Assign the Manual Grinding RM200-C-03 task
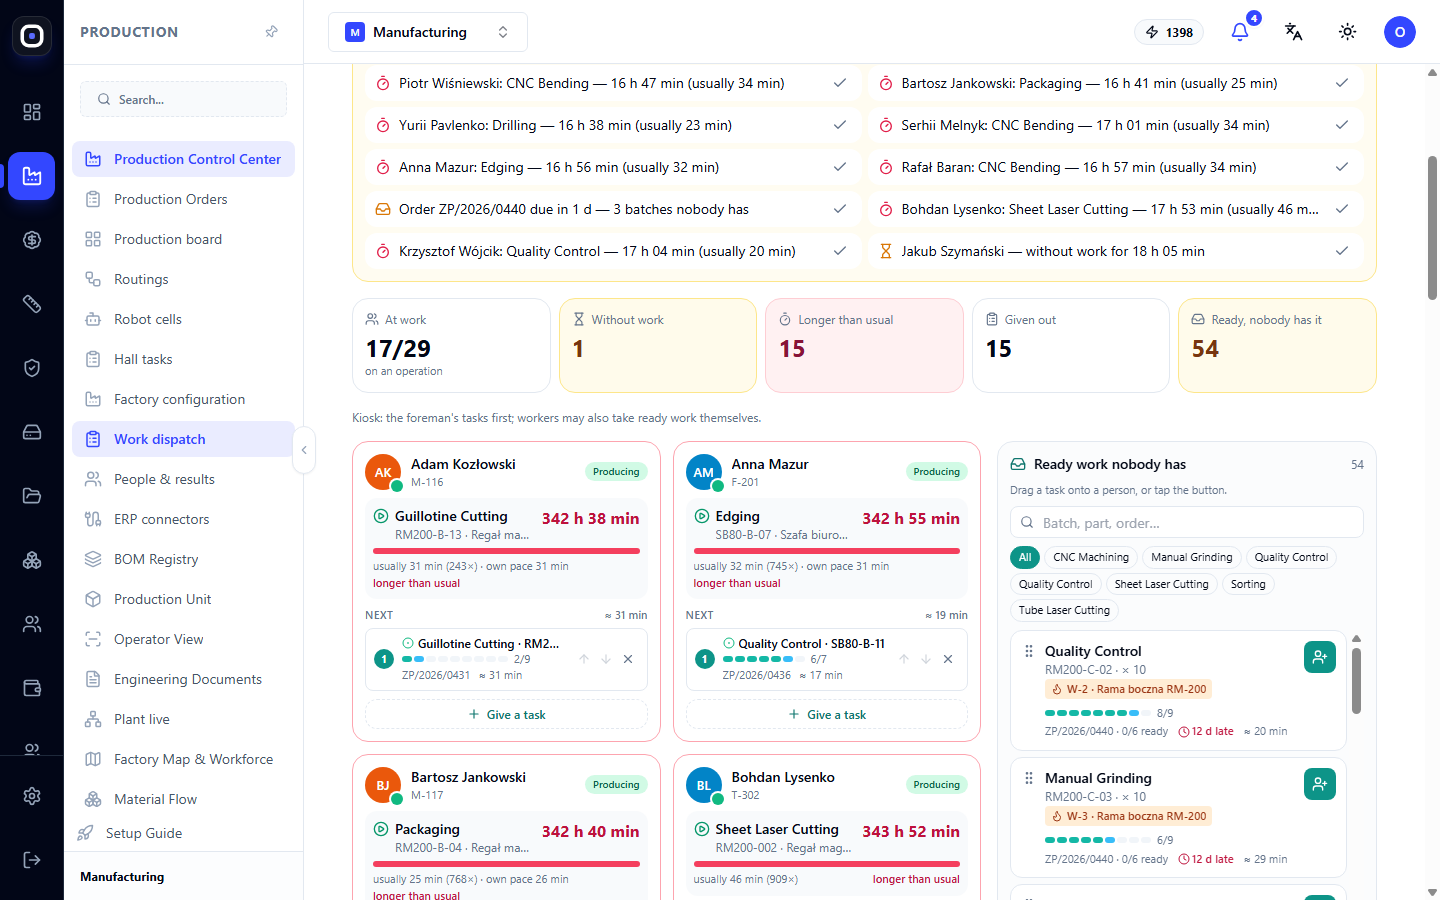The width and height of the screenshot is (1440, 900). [1320, 784]
